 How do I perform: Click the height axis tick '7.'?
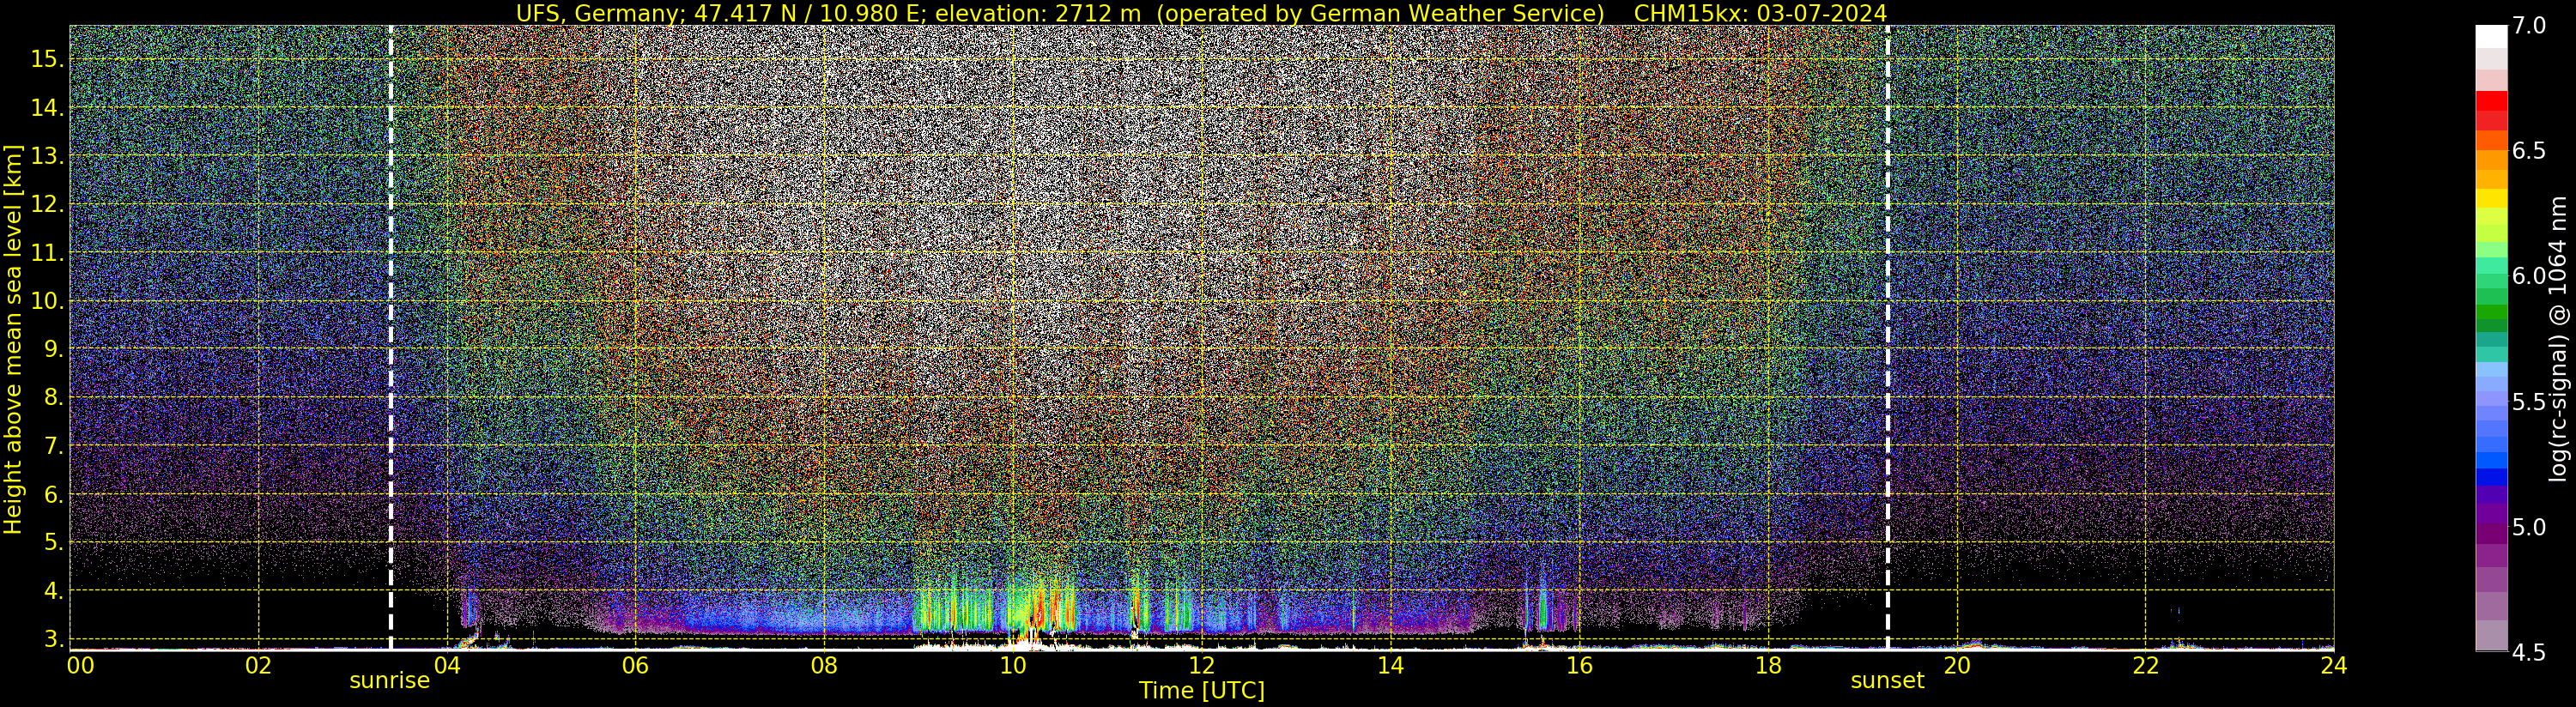click(53, 446)
